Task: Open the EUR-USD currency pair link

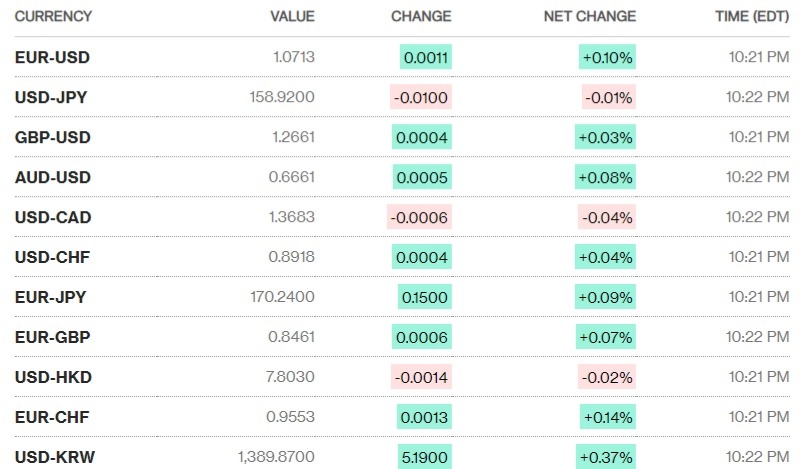Action: pyautogui.click(x=52, y=57)
